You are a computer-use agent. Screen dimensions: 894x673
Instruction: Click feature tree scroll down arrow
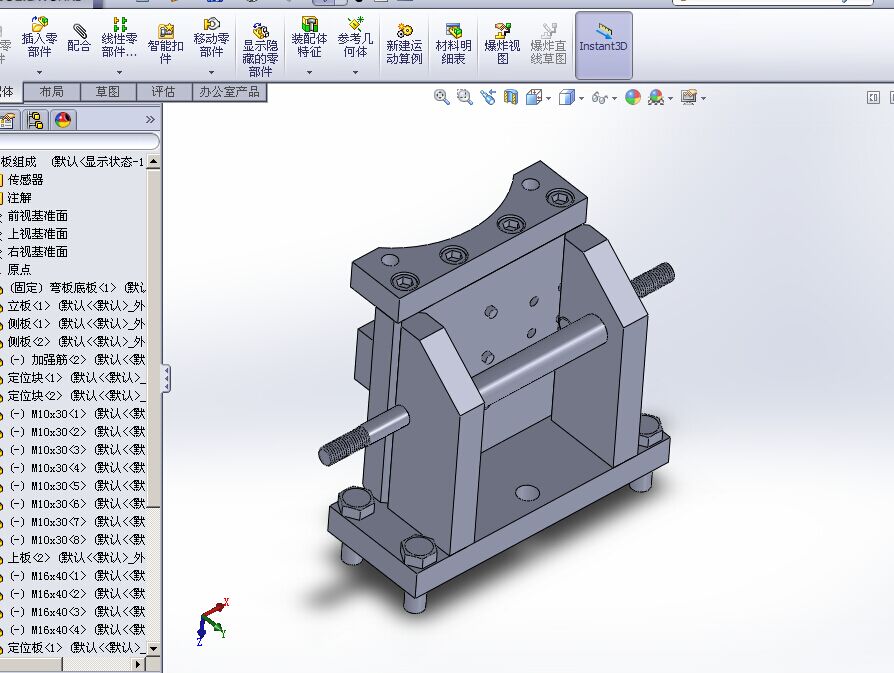(x=153, y=649)
